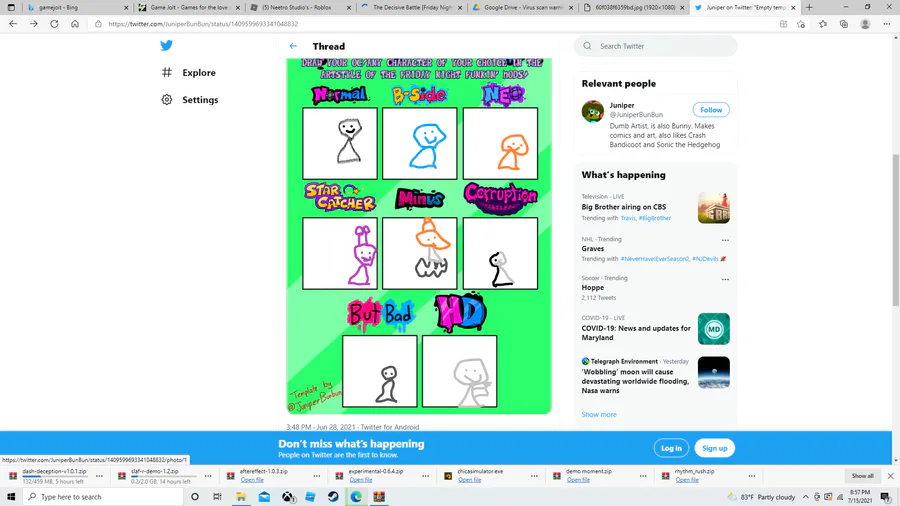Switch to the 60f038f6359bd.jpg tab

point(634,7)
